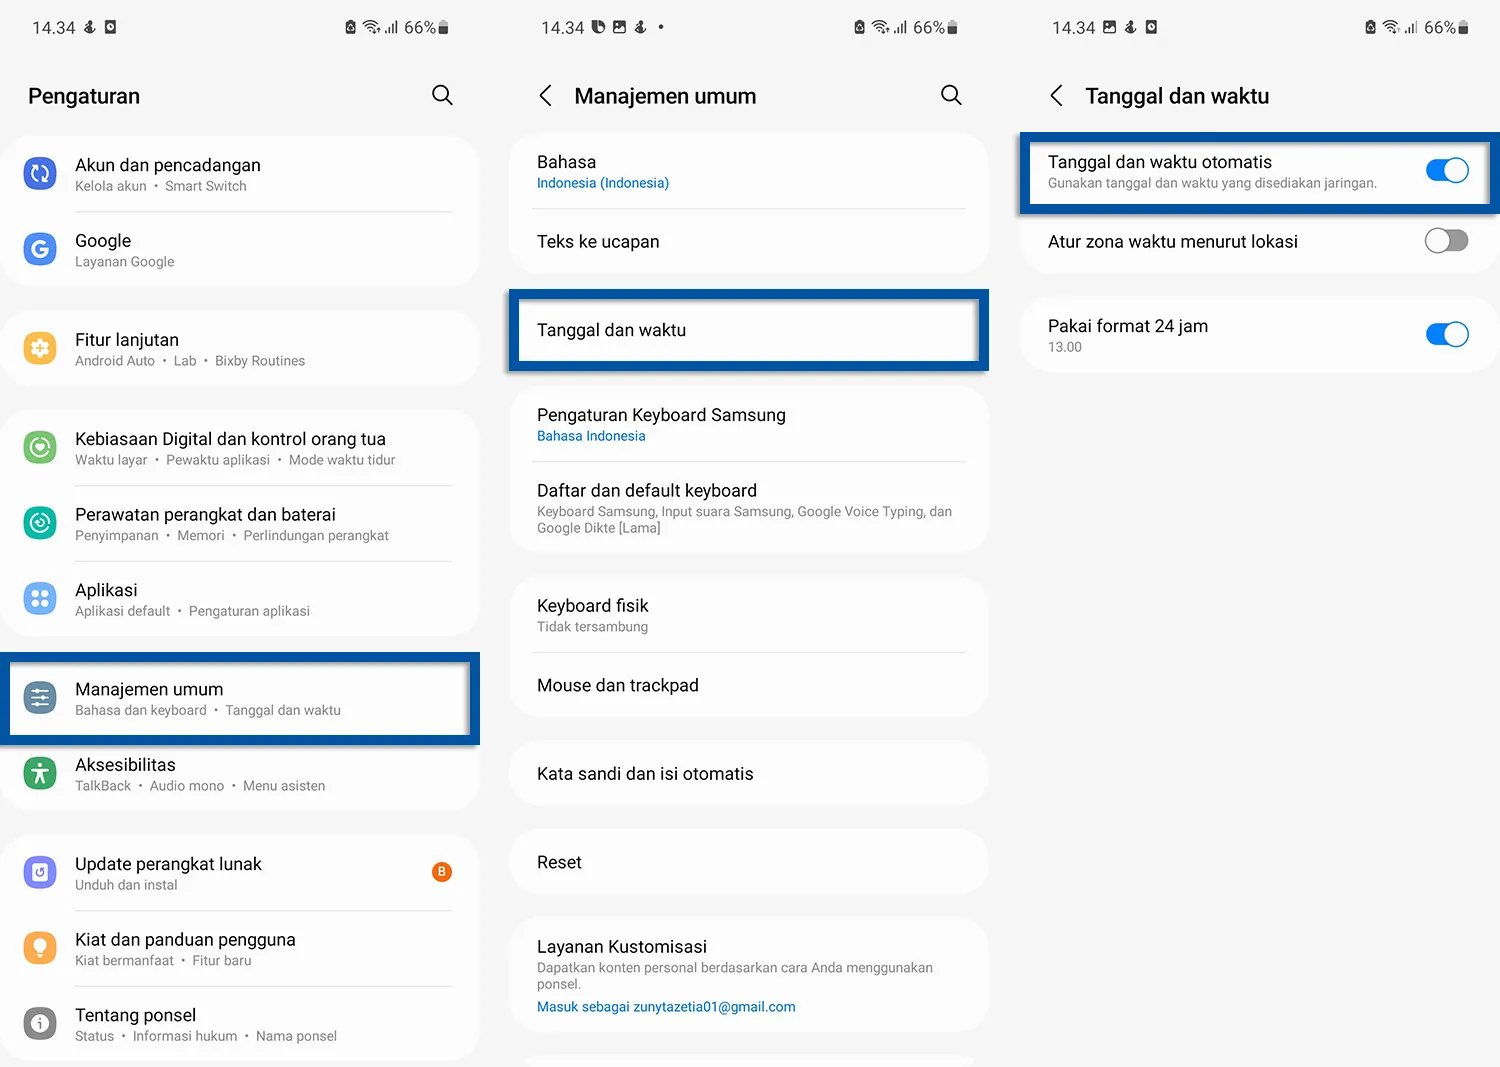Turn off Pakai format 24 jam
1500x1067 pixels.
coord(1446,334)
